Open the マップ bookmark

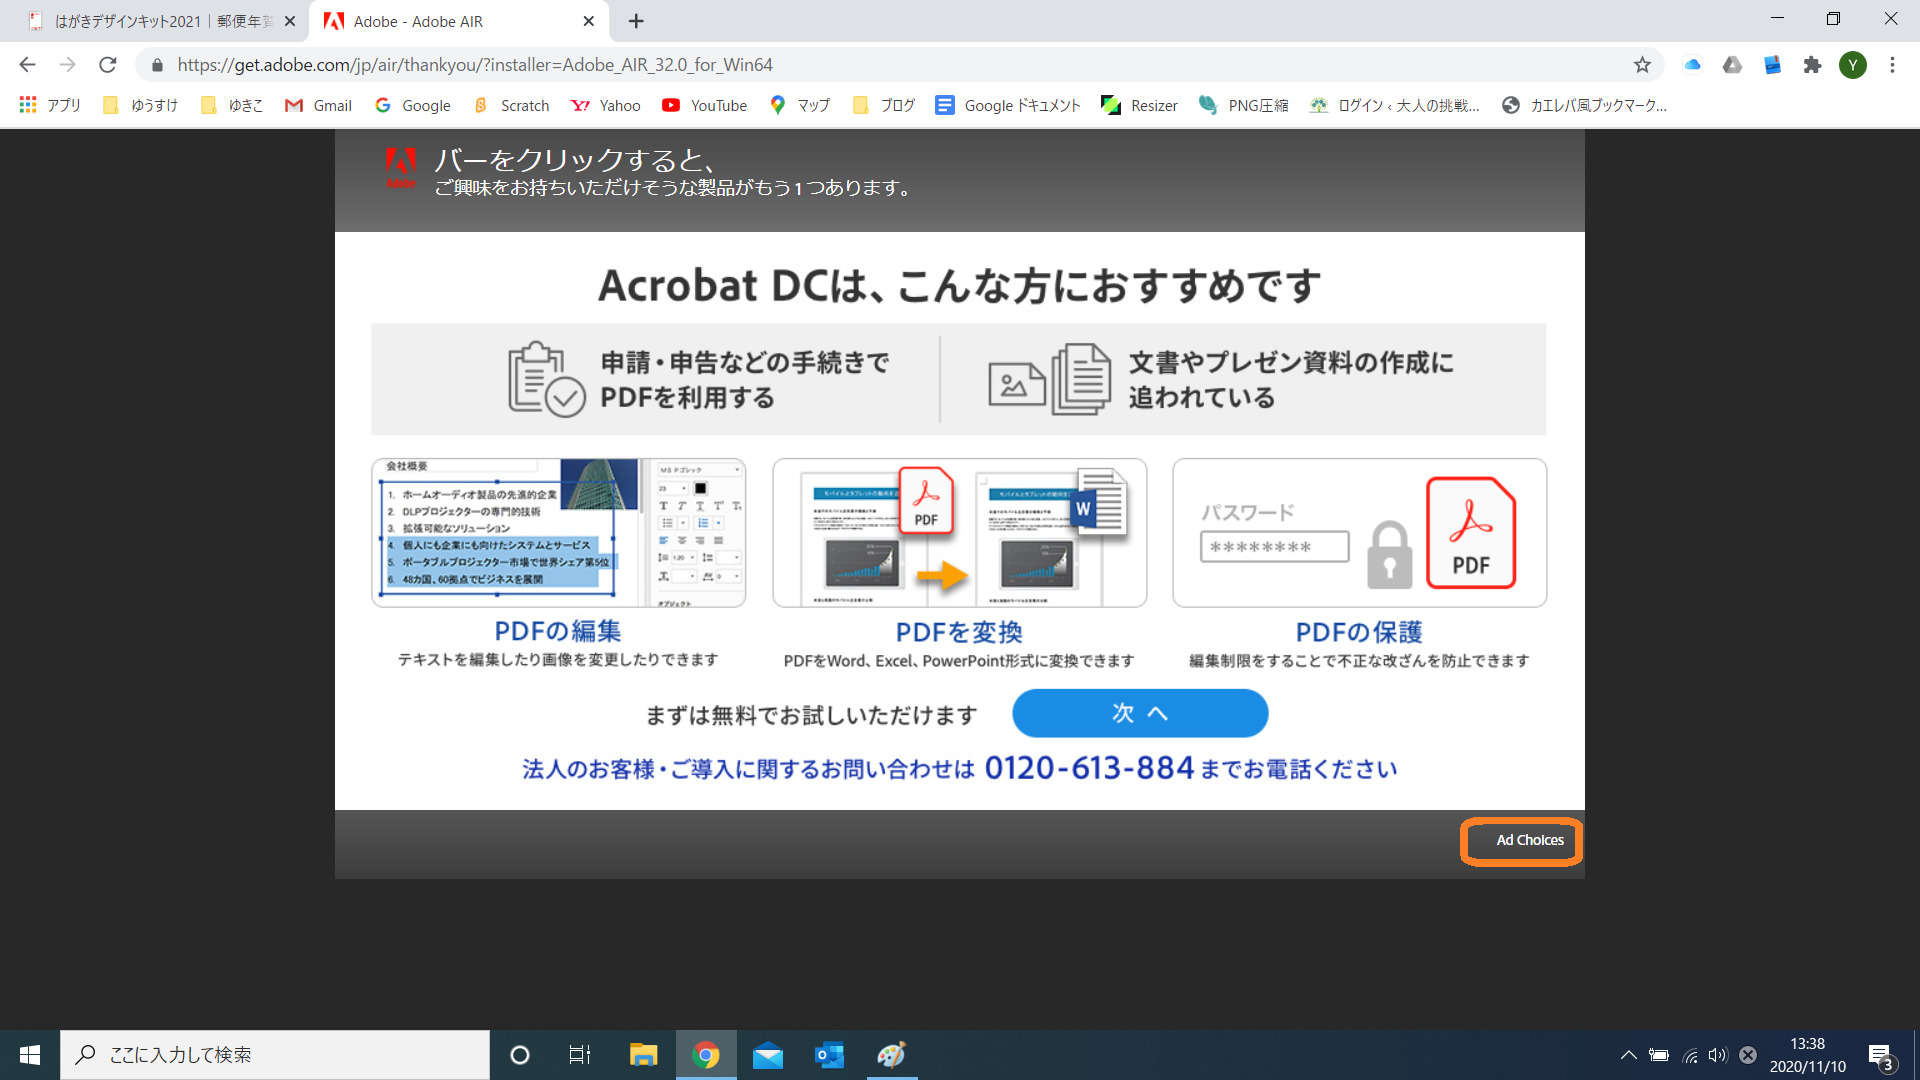coord(800,105)
